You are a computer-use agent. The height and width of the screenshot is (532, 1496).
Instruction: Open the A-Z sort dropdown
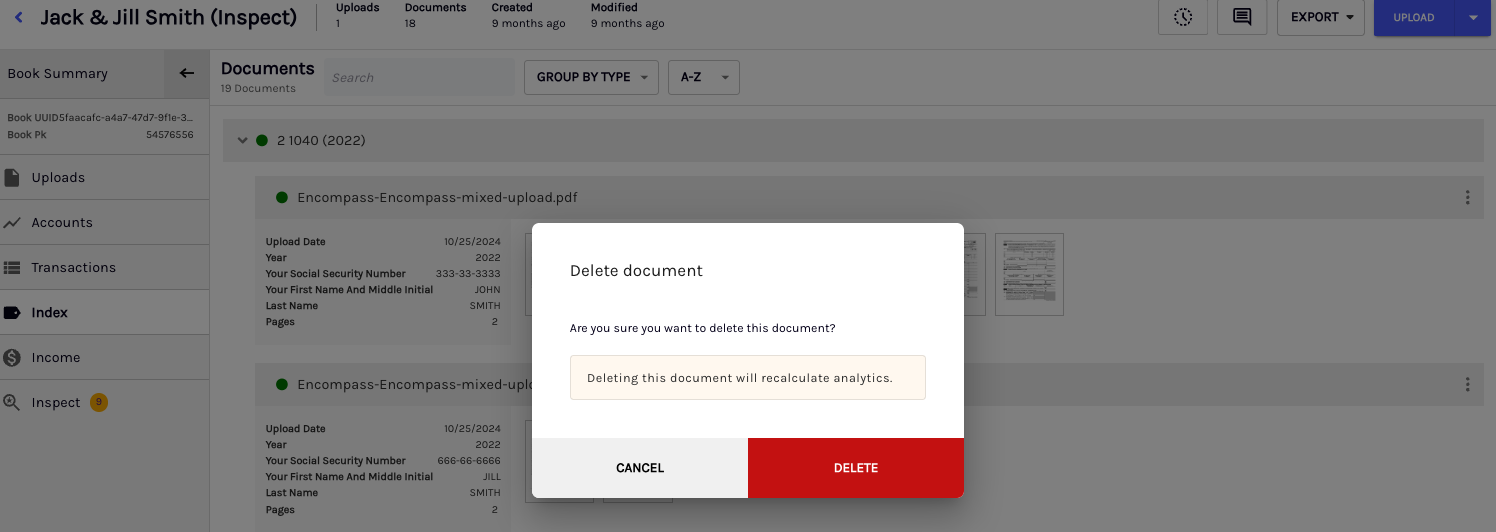click(x=704, y=77)
